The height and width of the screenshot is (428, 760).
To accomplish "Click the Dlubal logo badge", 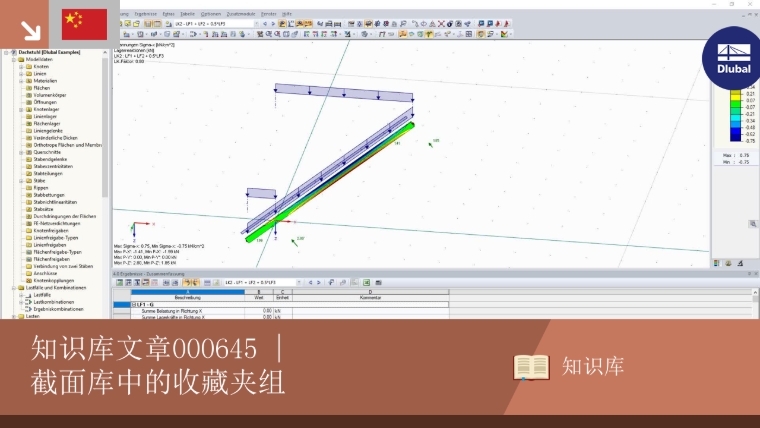I will click(x=734, y=58).
